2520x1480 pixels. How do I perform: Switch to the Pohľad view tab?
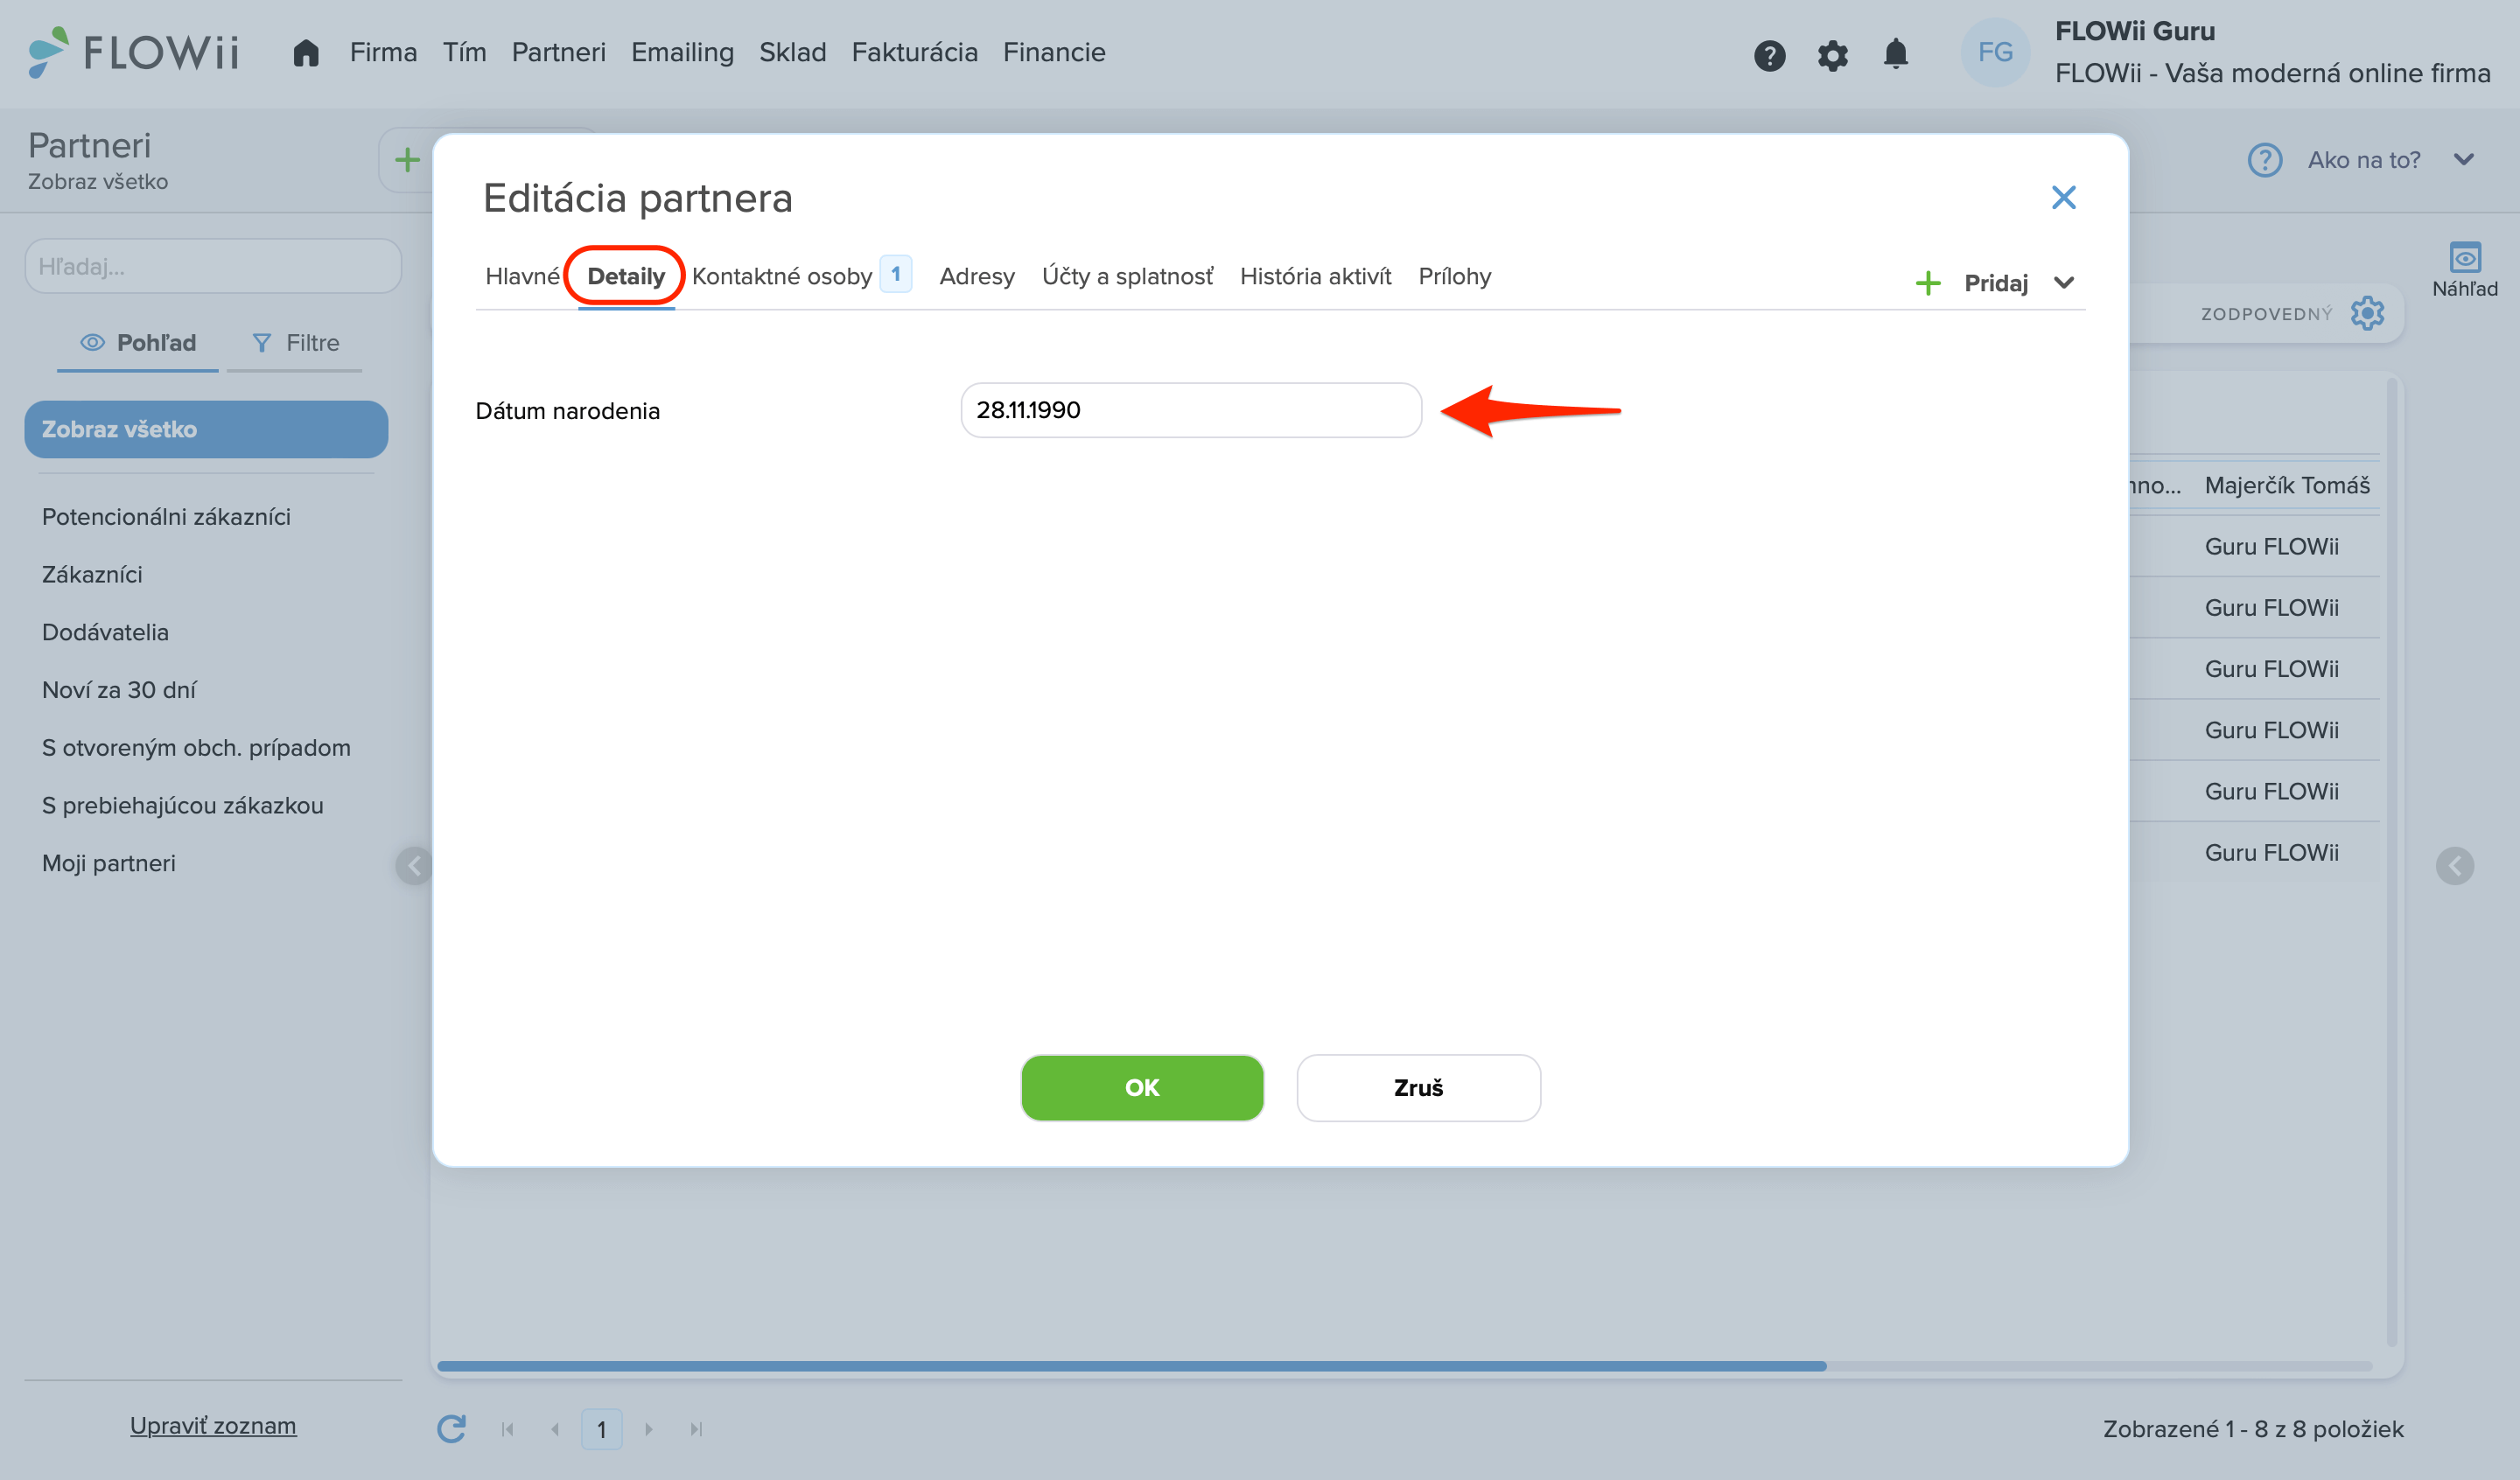[138, 343]
